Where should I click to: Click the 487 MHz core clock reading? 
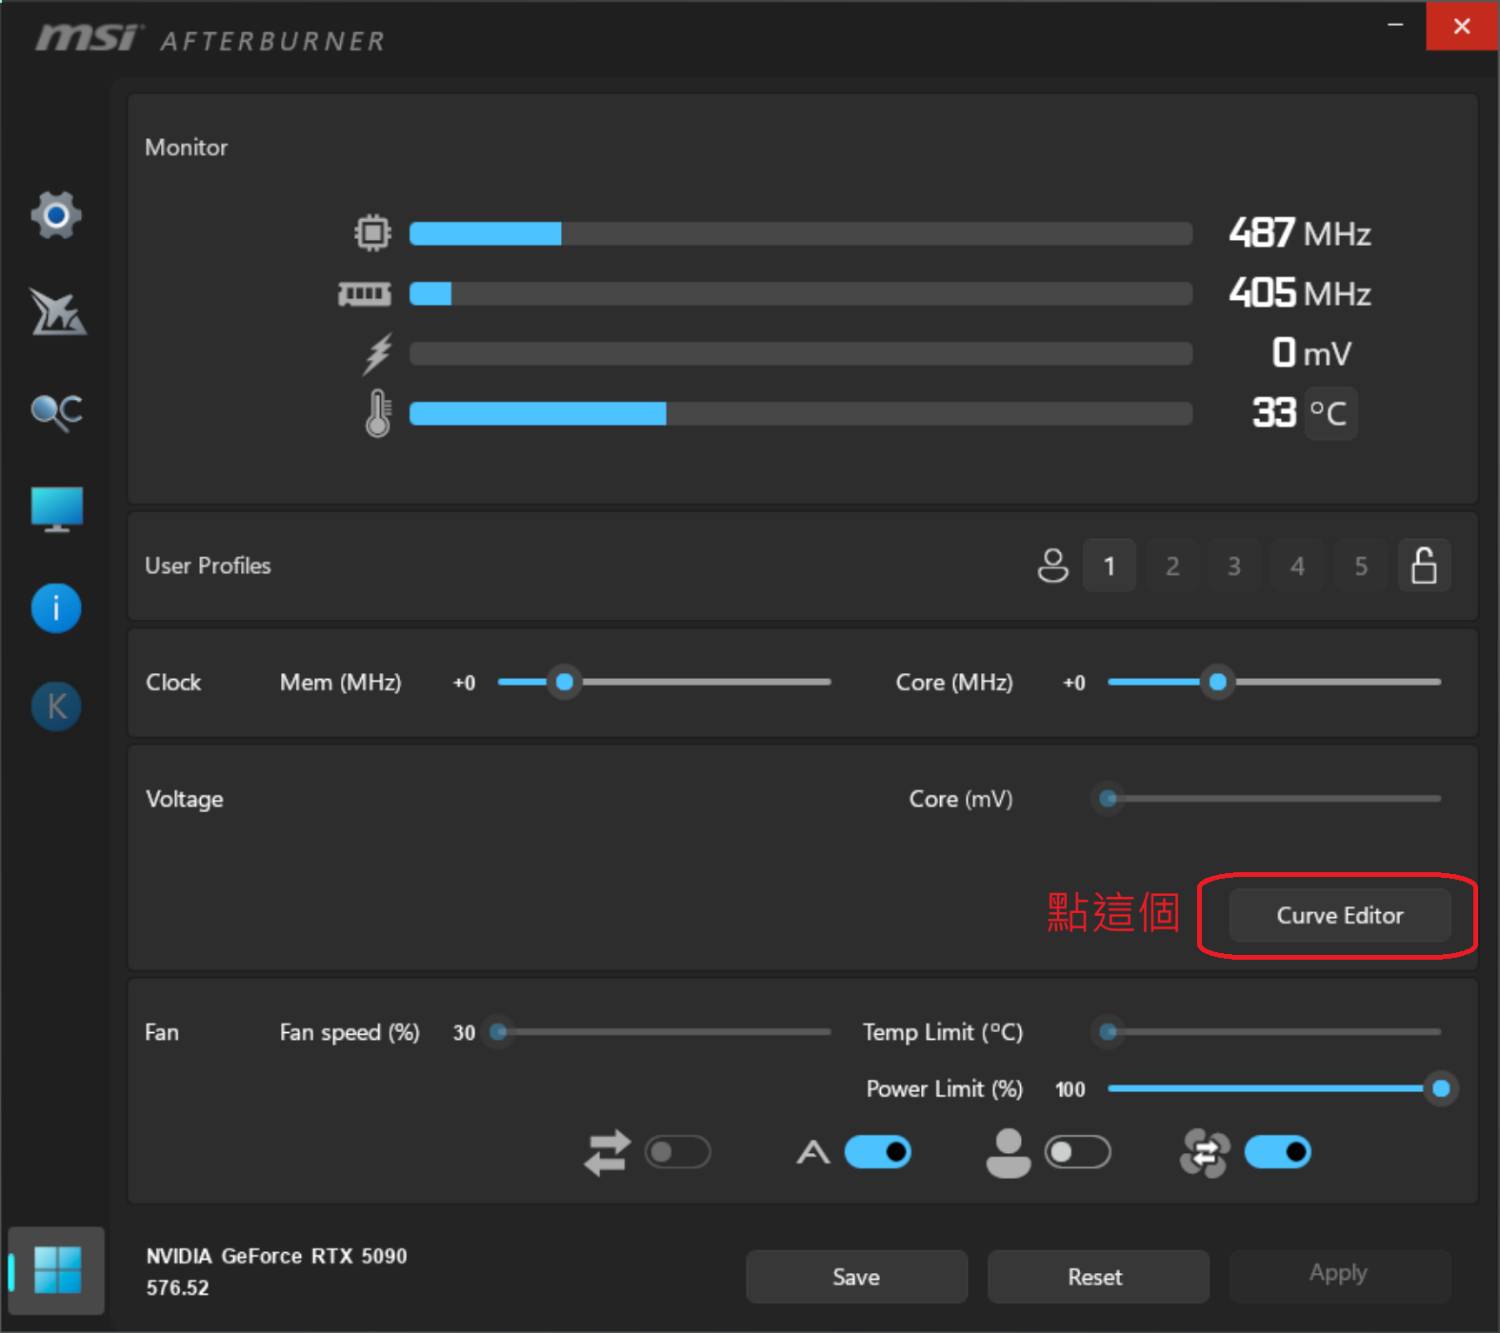coord(1300,233)
